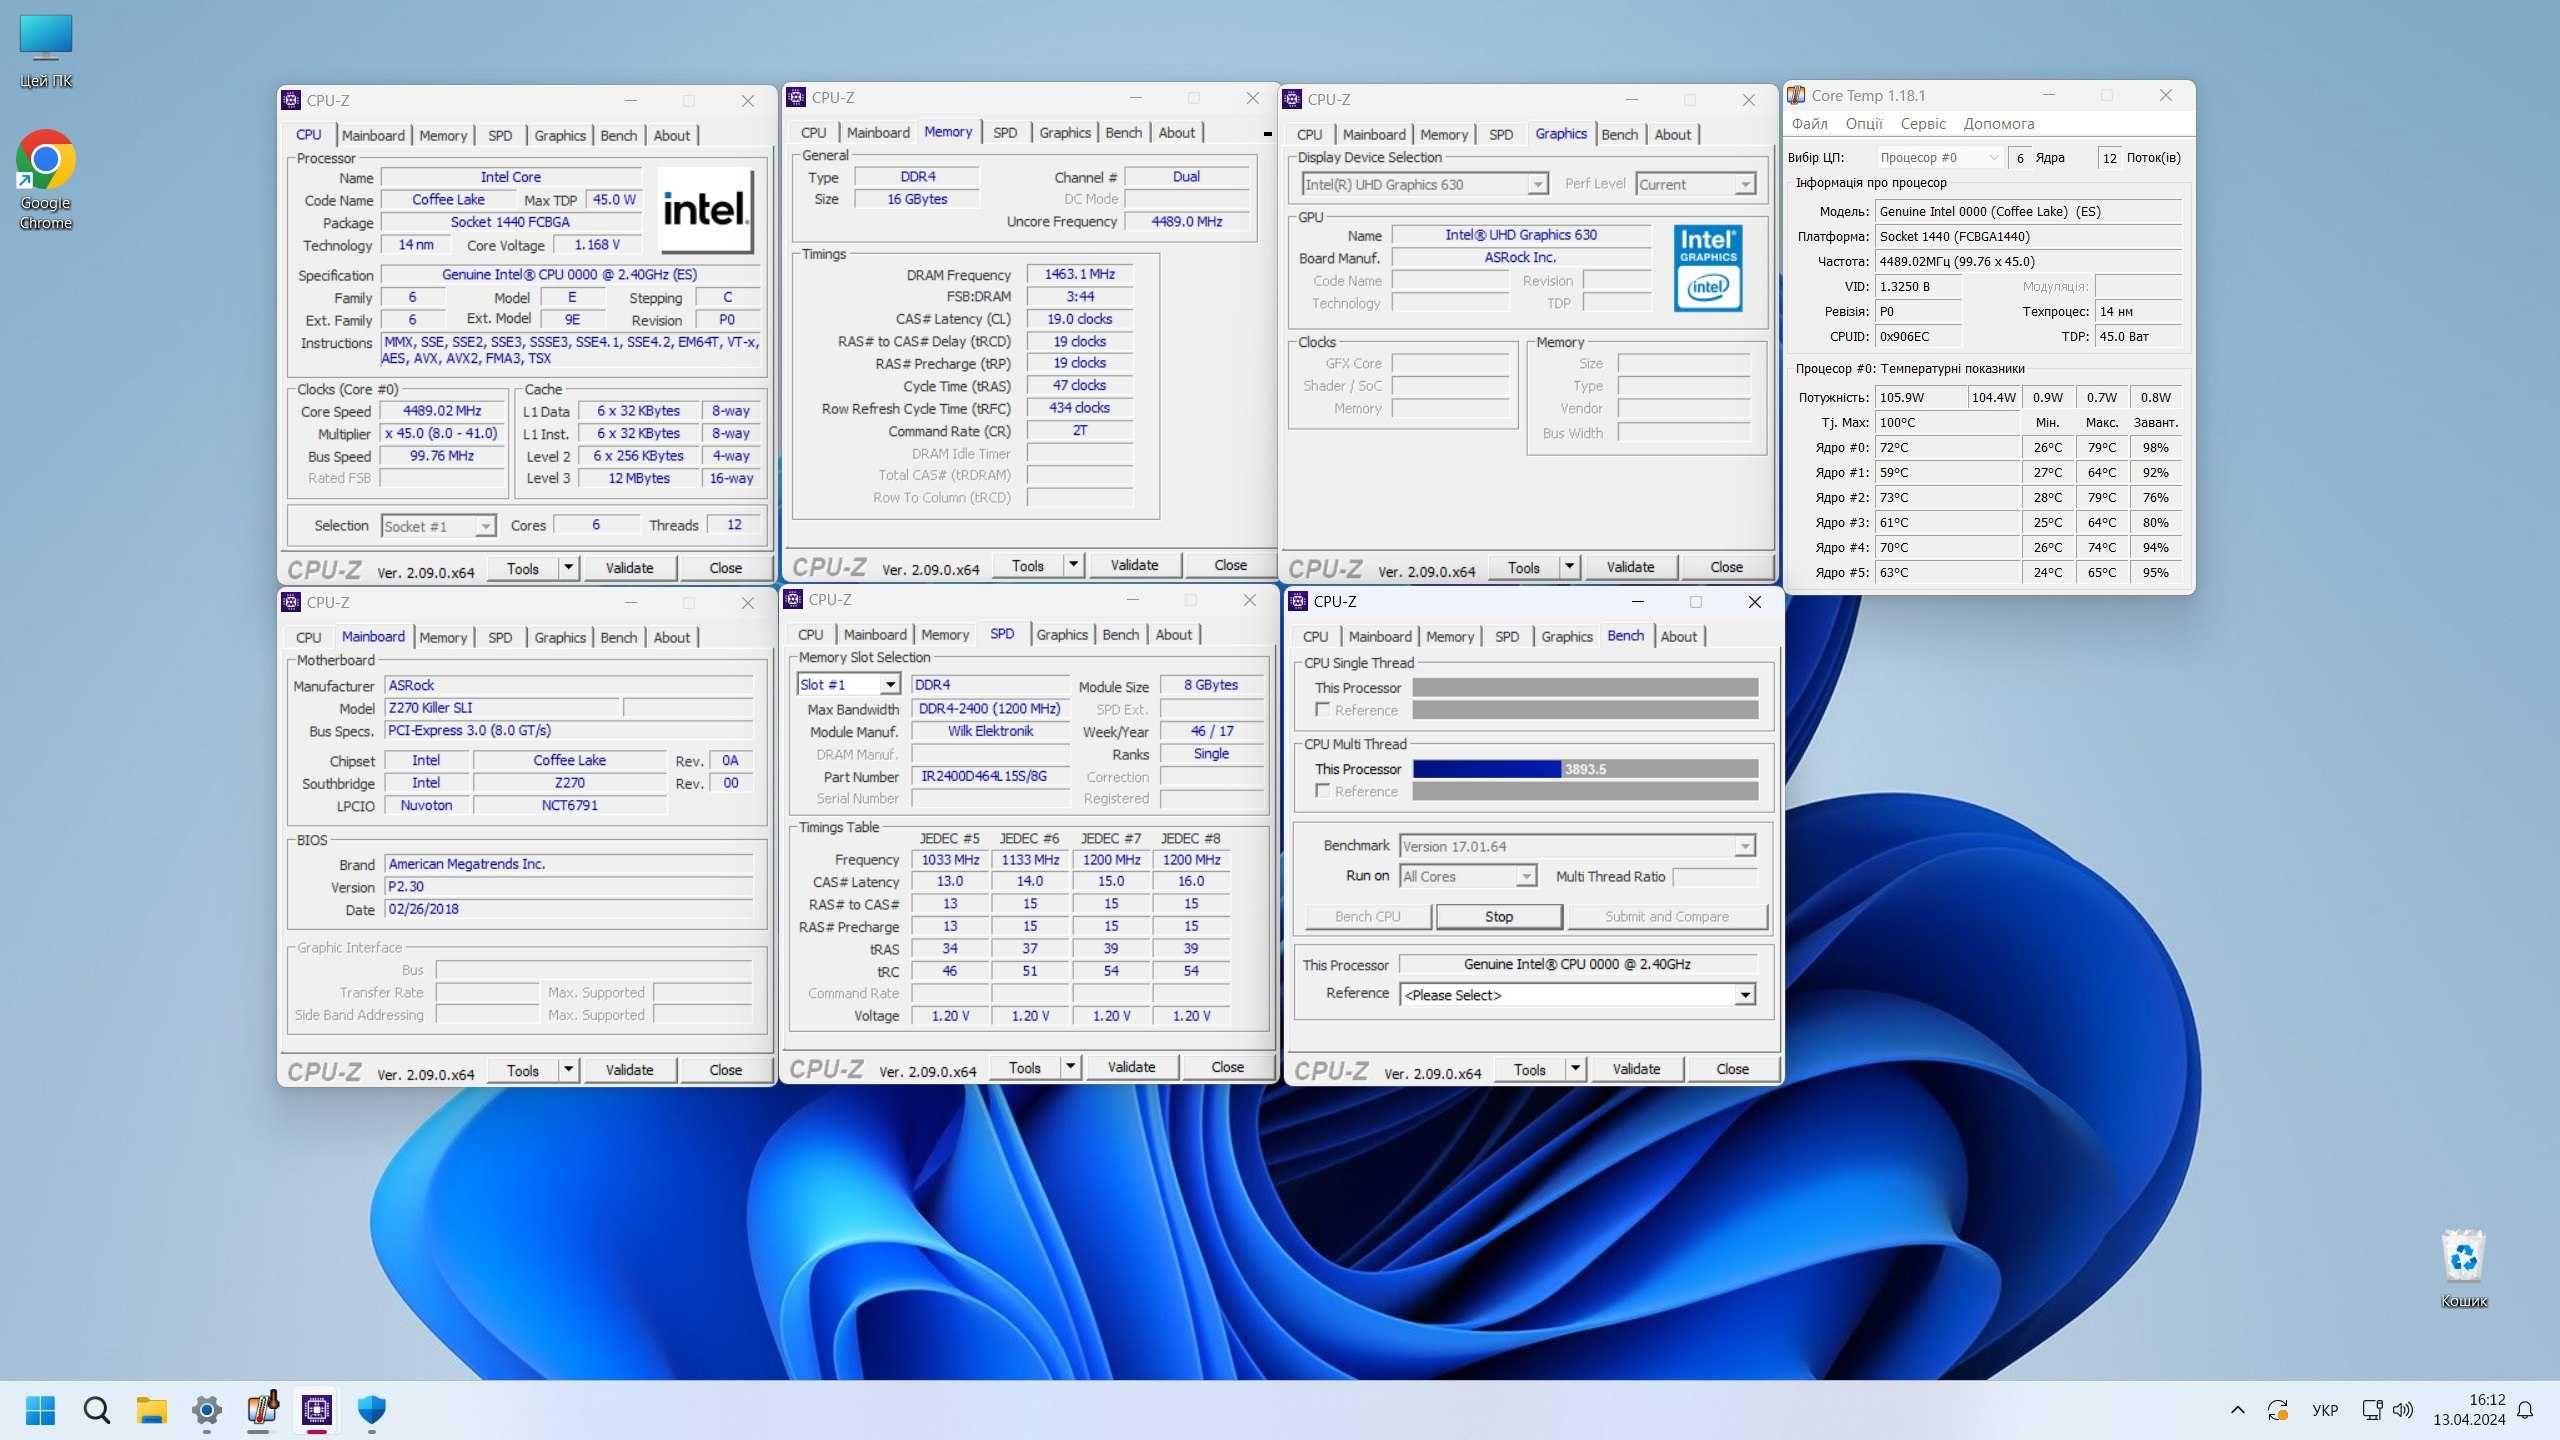Click CPU-Z title icon of Memory window
The height and width of the screenshot is (1440, 2560).
point(796,97)
